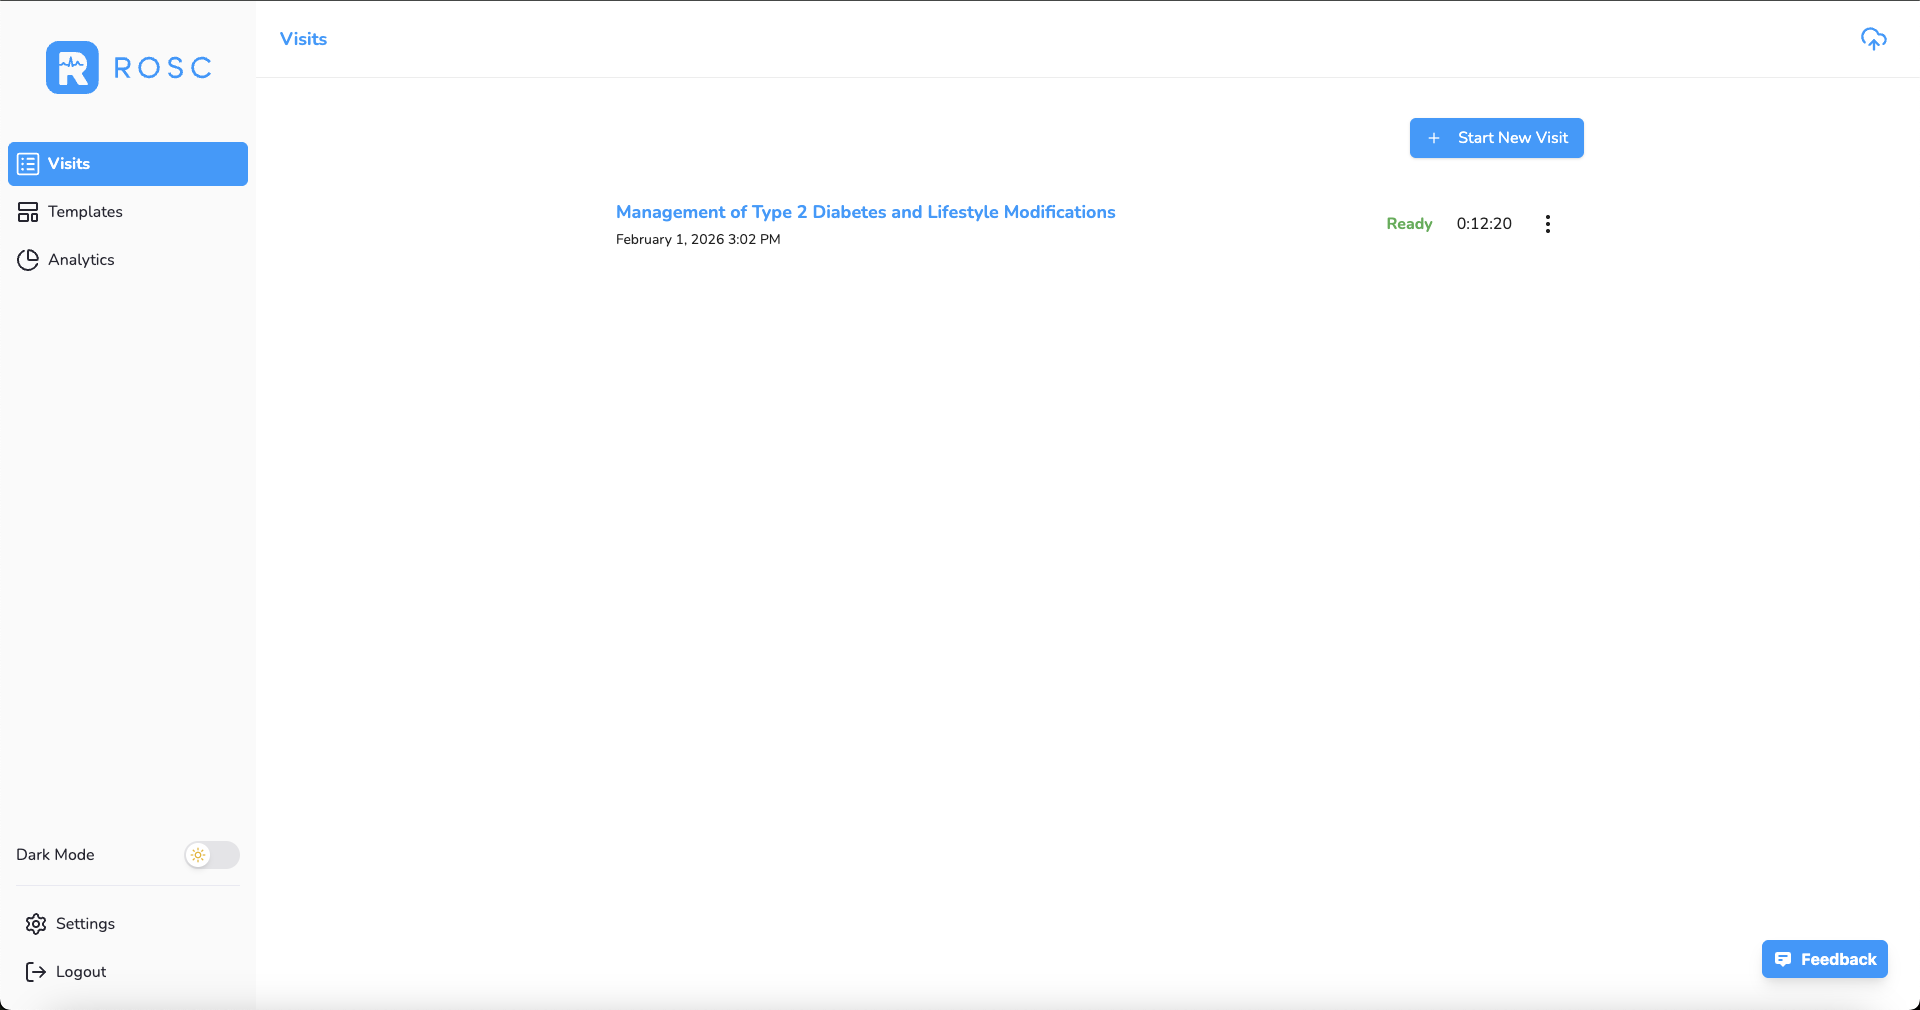Image resolution: width=1920 pixels, height=1010 pixels.
Task: Select the Visits page heading
Action: pyautogui.click(x=302, y=39)
